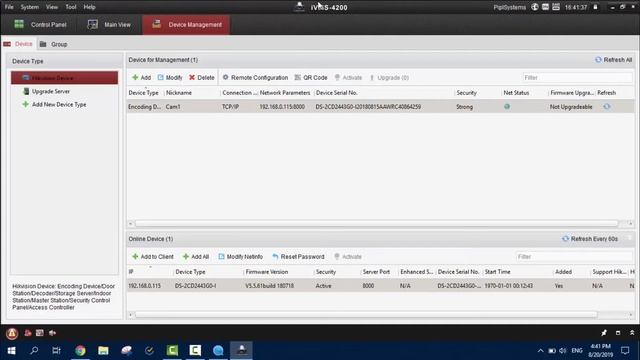
Task: Sort by the Device Serial No. header
Action: [337, 93]
